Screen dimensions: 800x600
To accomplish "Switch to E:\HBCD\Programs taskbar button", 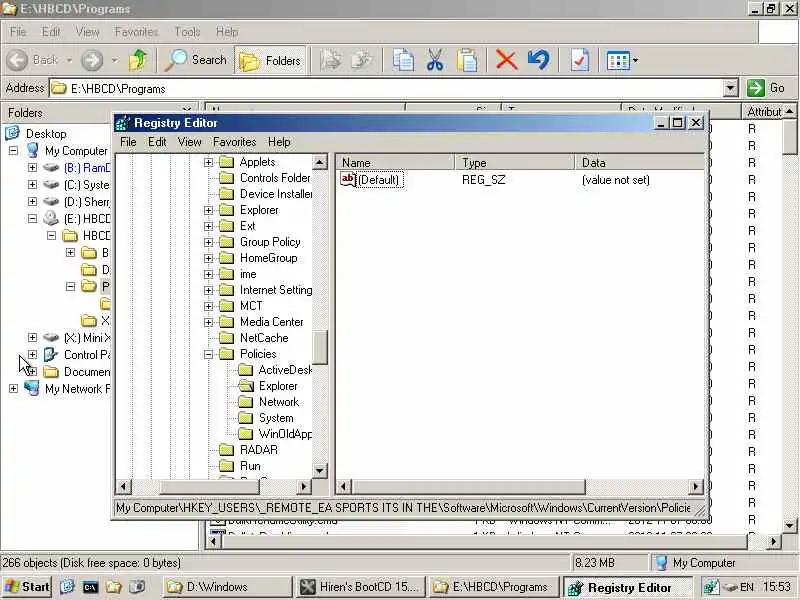I will pos(493,587).
